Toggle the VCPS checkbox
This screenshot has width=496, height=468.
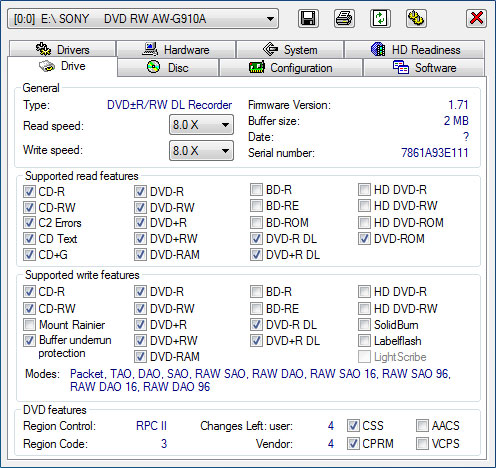point(422,444)
